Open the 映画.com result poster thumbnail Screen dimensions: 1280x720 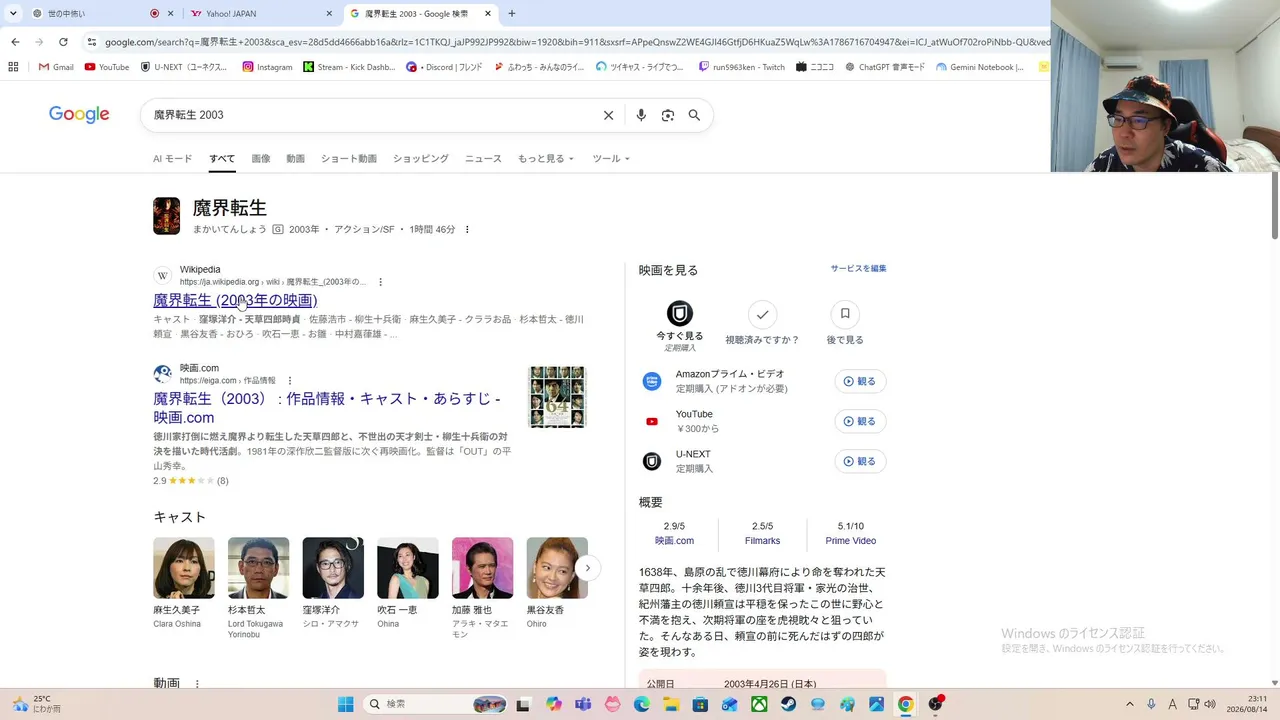[x=557, y=397]
